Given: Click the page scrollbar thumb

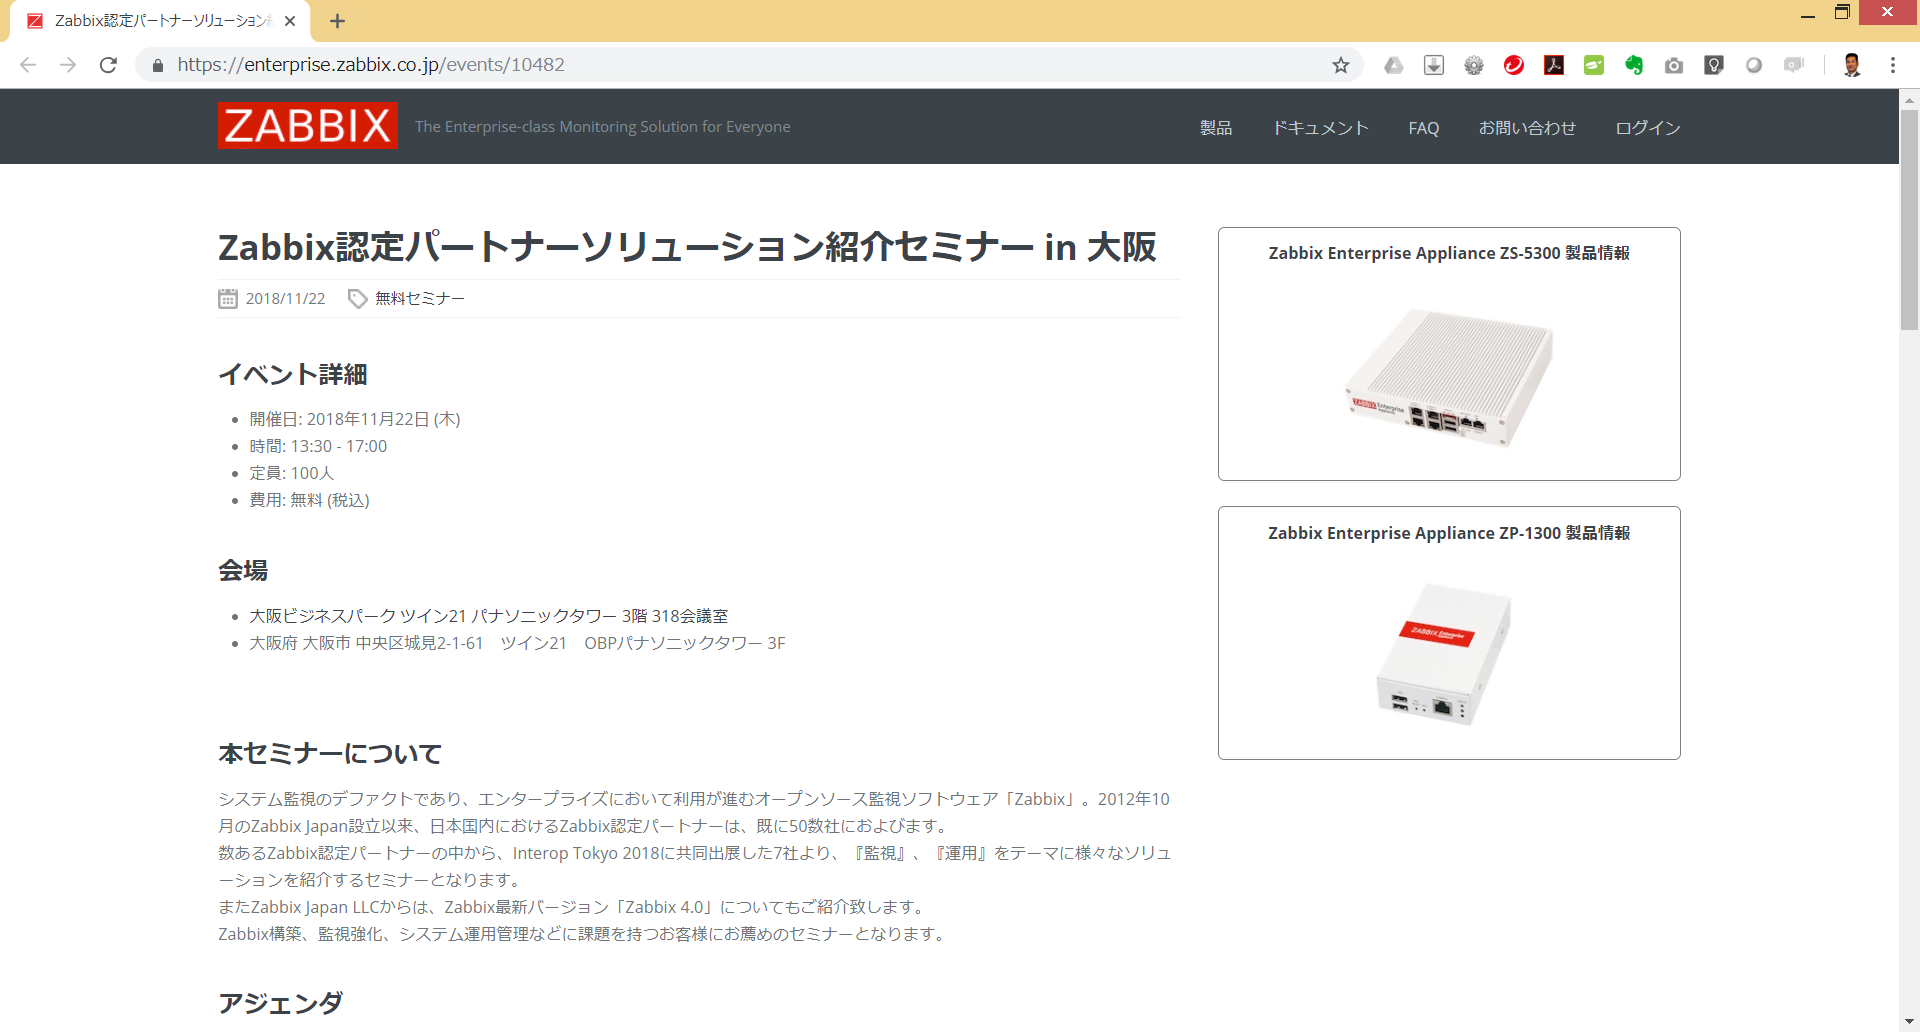Looking at the screenshot, I should pyautogui.click(x=1909, y=220).
